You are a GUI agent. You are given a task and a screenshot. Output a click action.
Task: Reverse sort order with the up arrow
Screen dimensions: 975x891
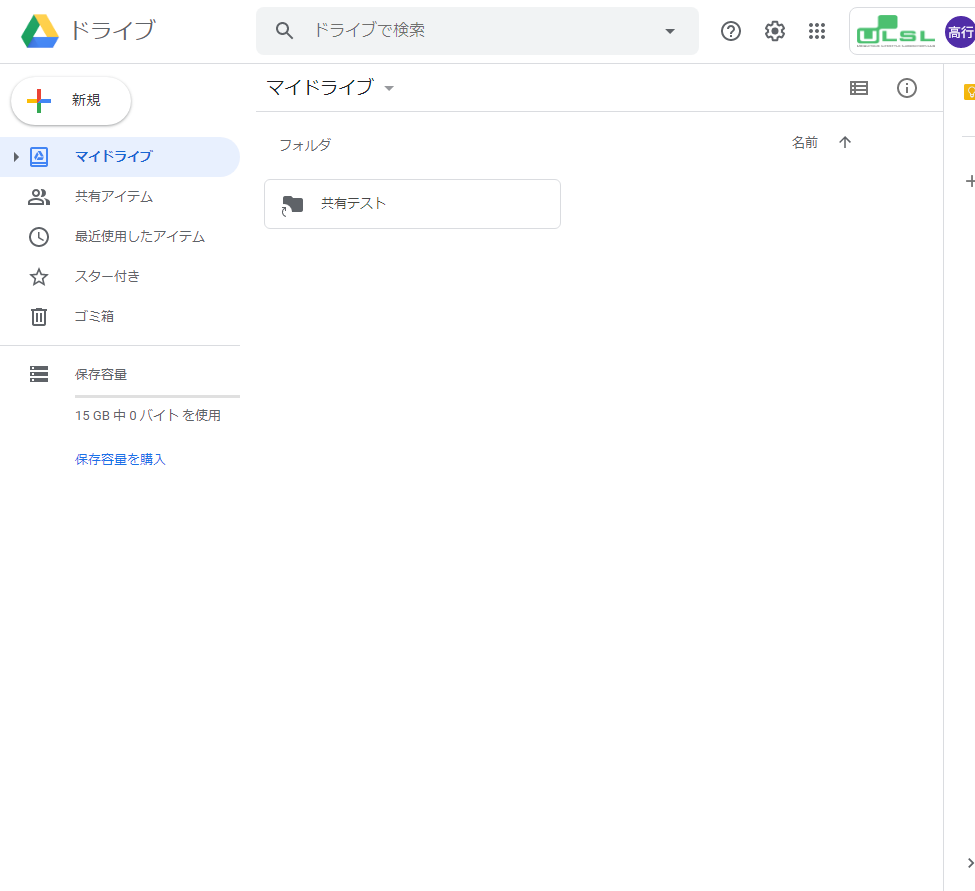(x=844, y=142)
